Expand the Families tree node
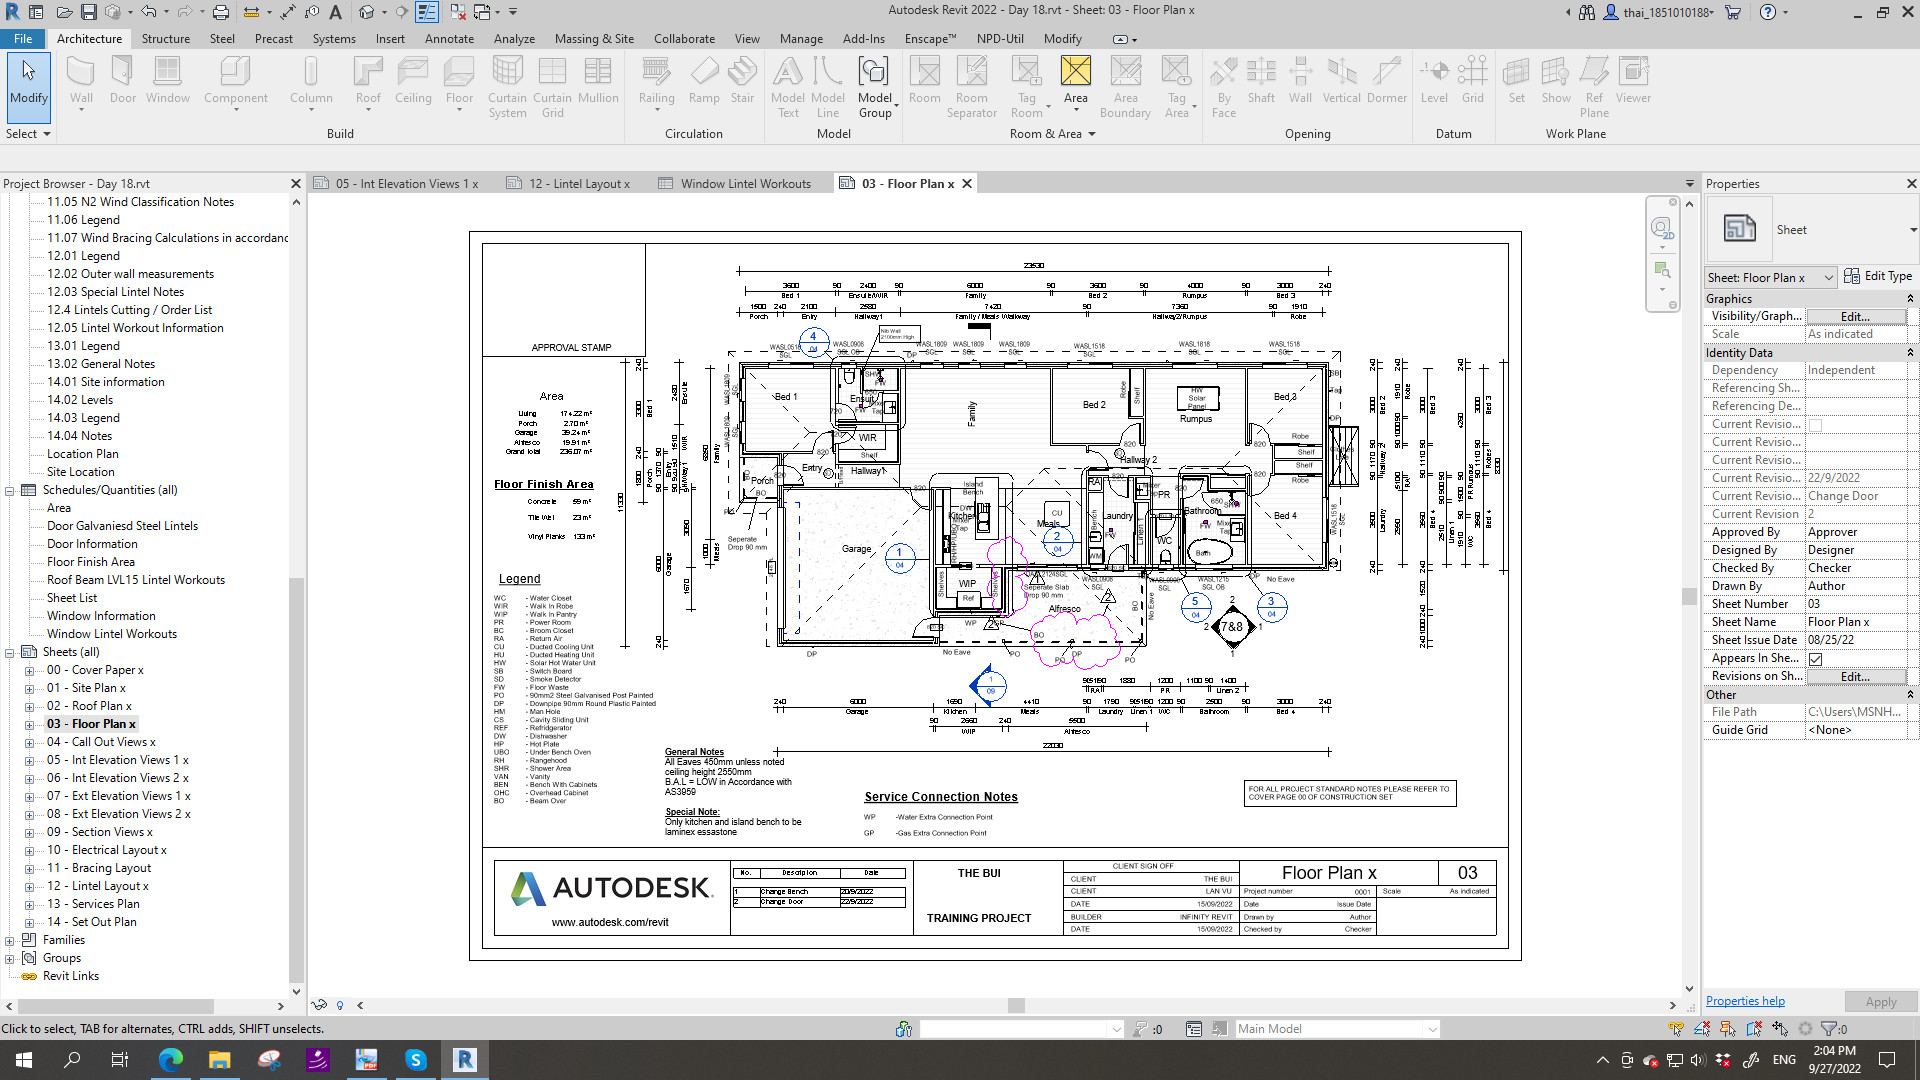1920x1080 pixels. [x=10, y=940]
